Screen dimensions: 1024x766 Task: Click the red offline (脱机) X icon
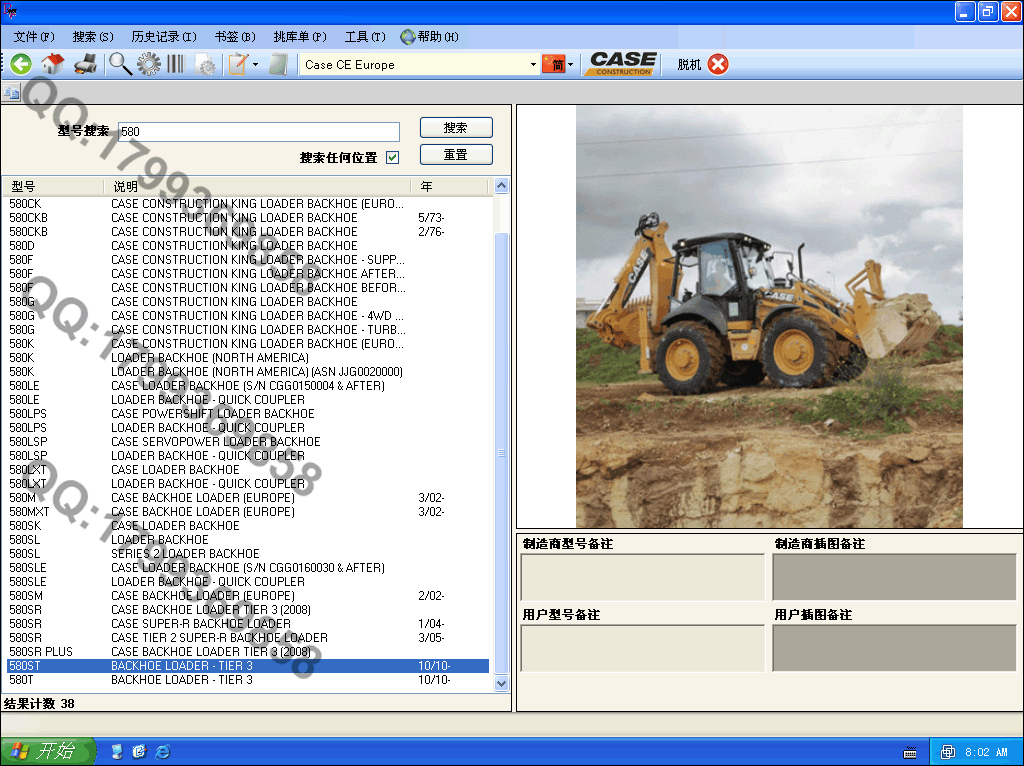[x=718, y=64]
